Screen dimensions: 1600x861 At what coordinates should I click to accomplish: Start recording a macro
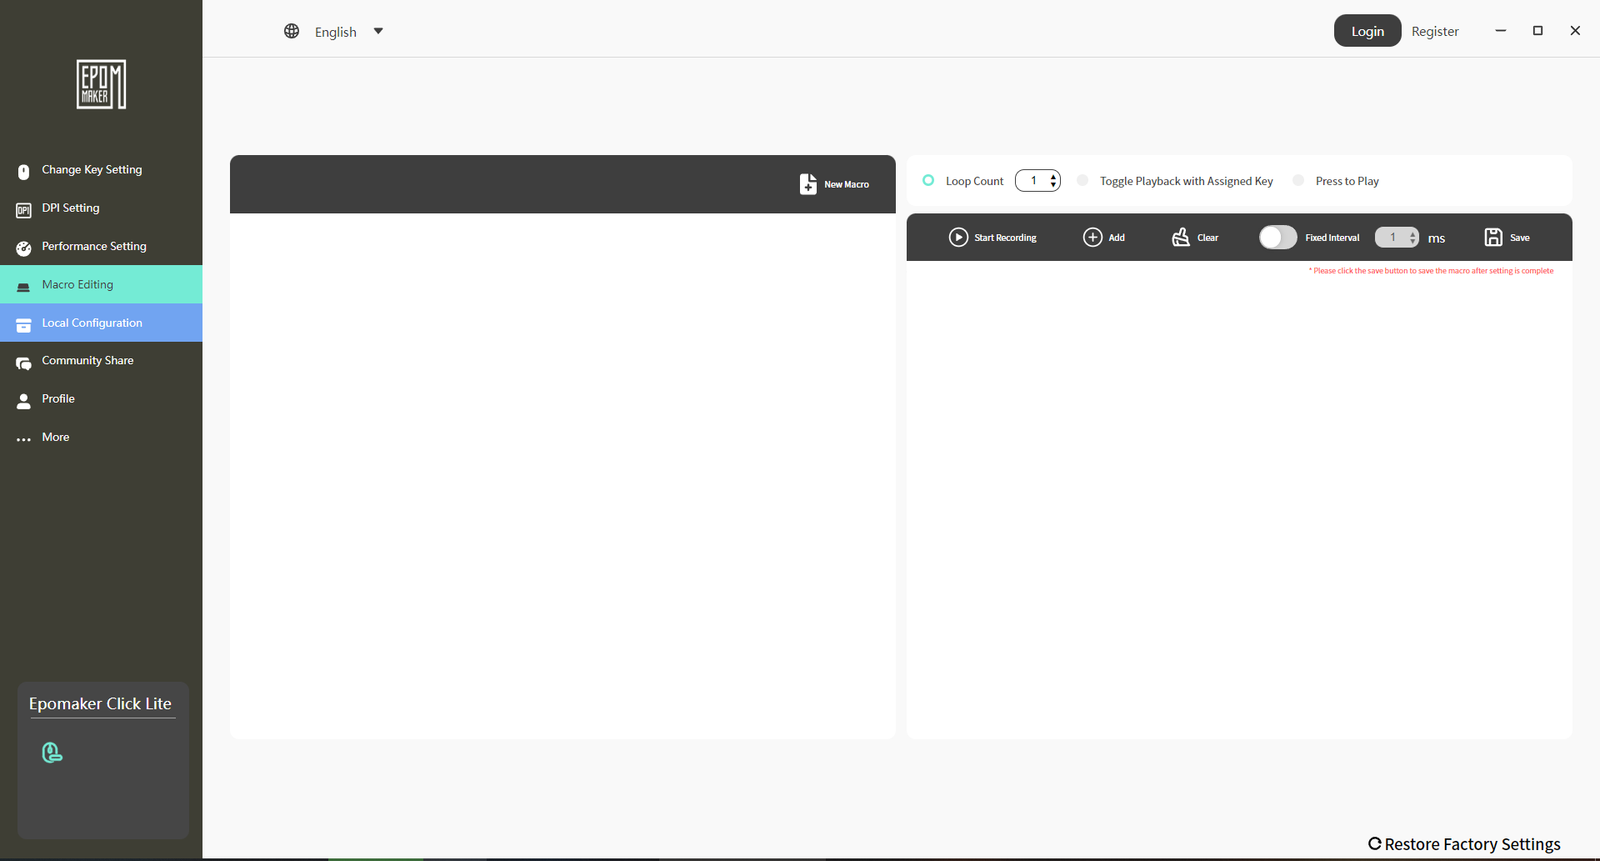pos(958,237)
